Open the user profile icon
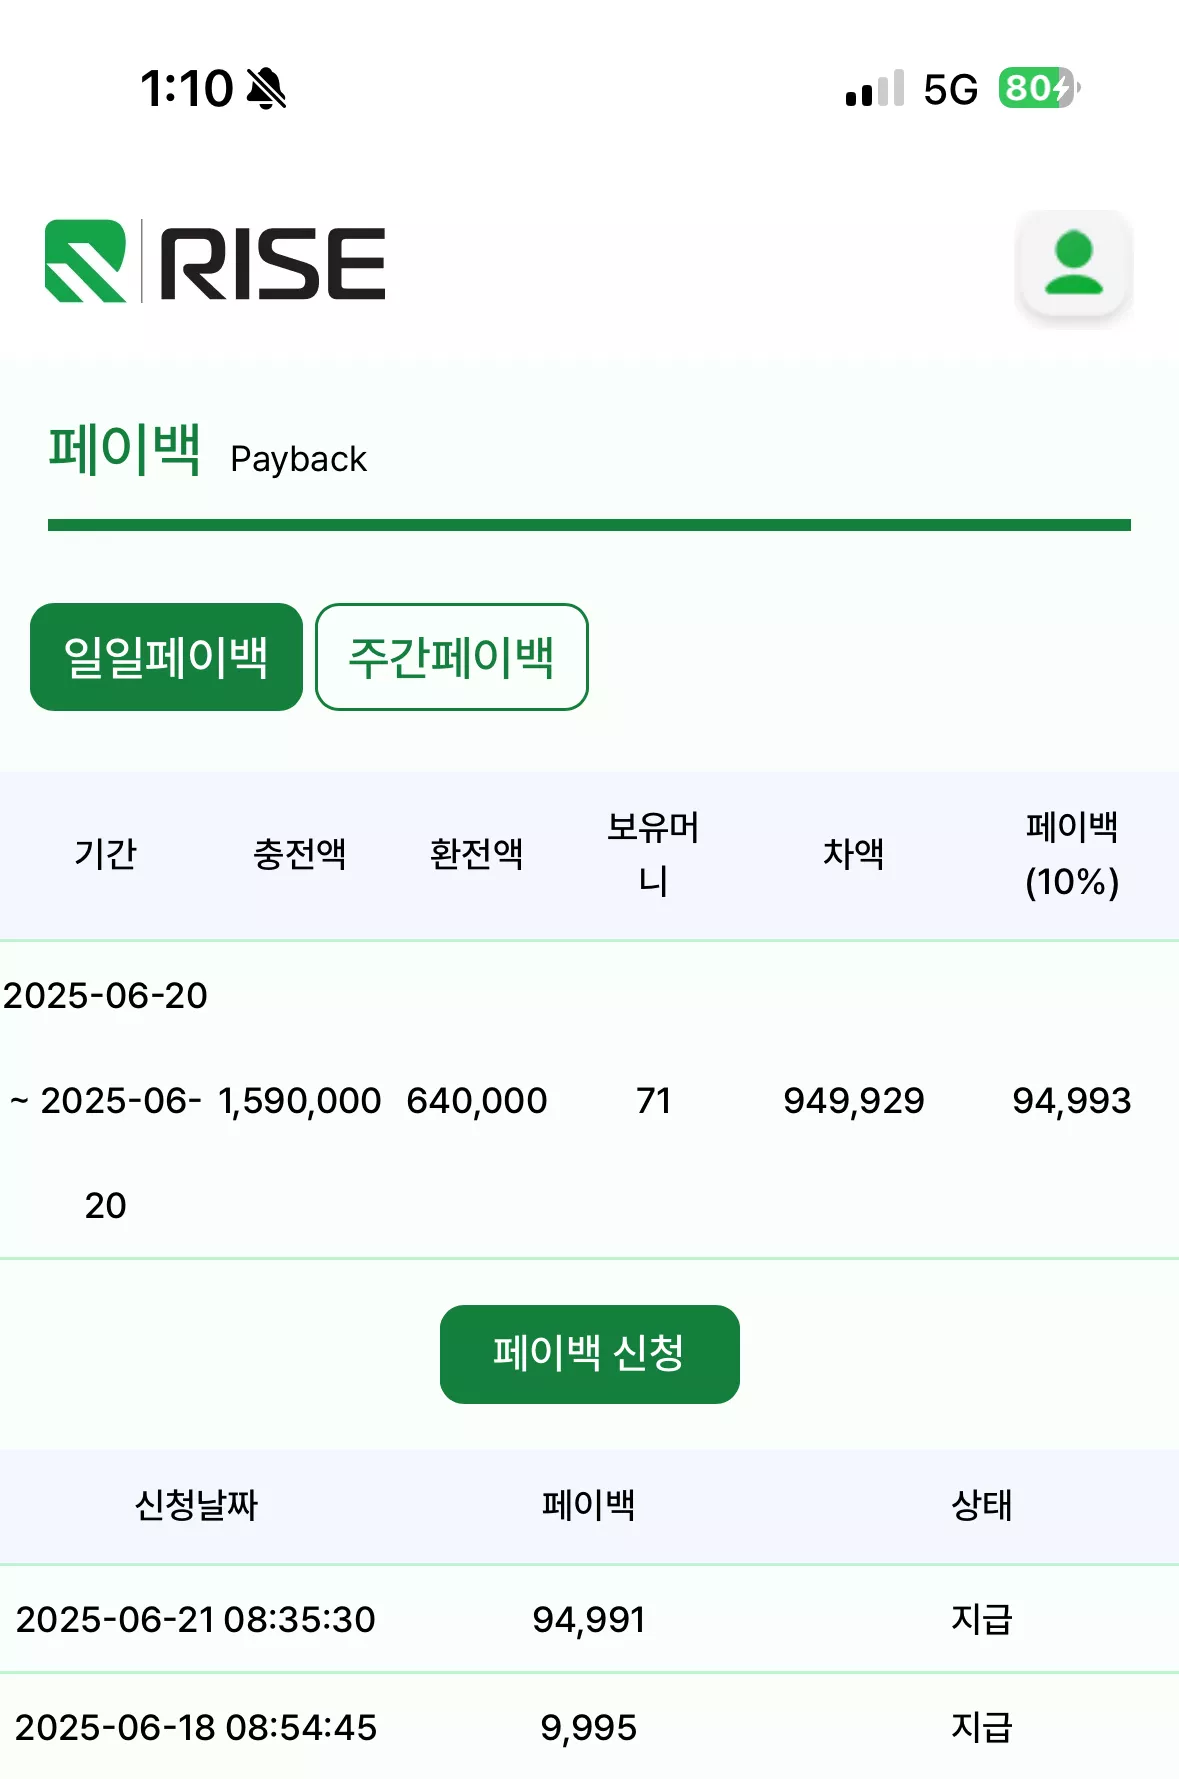This screenshot has height=1779, width=1179. pos(1073,263)
